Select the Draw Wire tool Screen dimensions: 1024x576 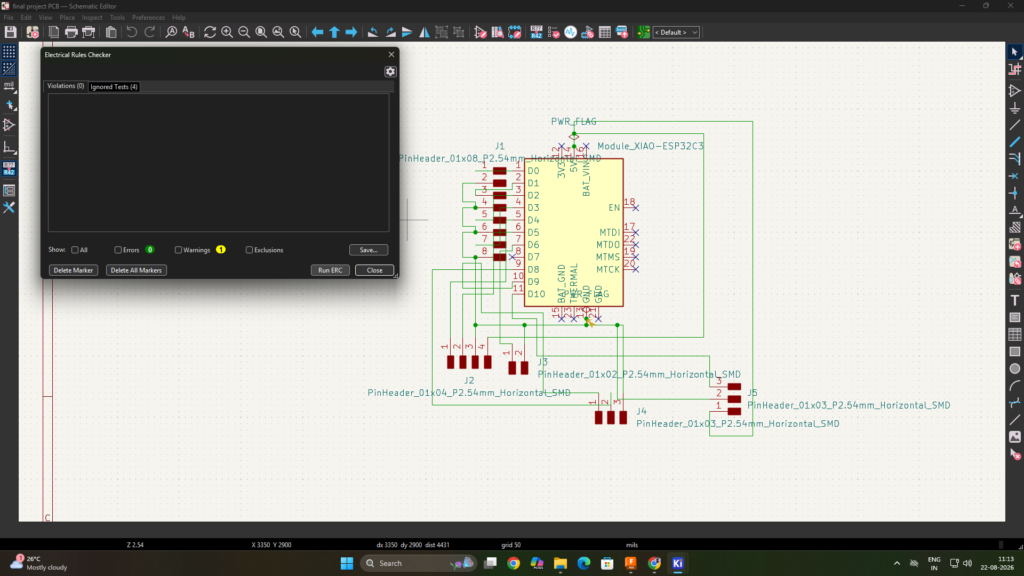[1015, 125]
